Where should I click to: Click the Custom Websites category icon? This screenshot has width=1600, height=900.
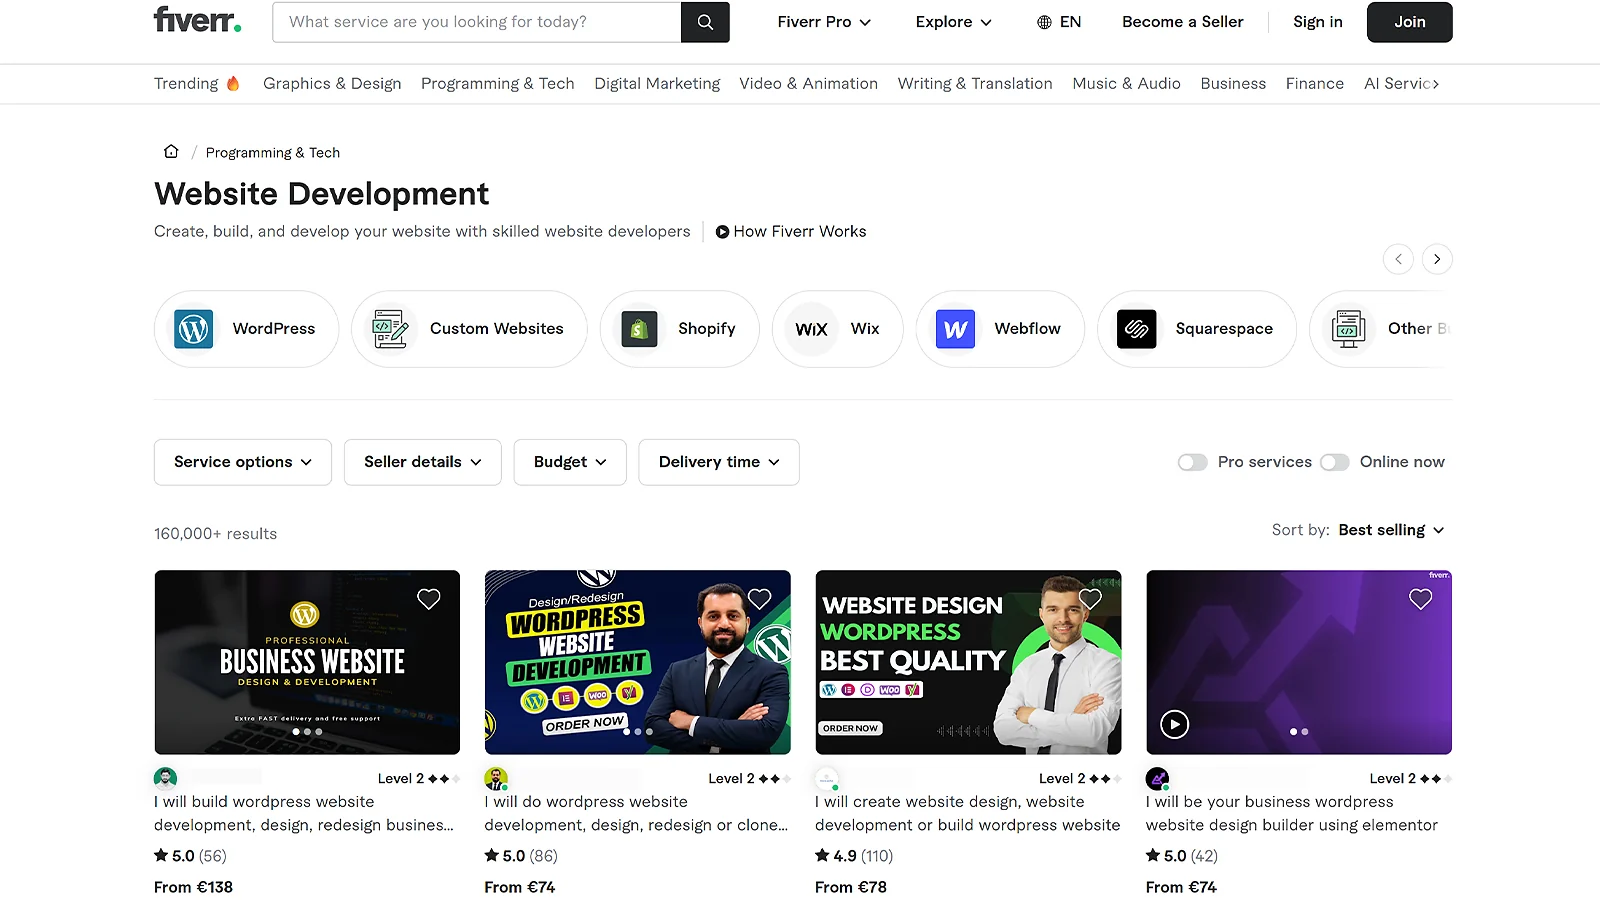click(x=390, y=329)
